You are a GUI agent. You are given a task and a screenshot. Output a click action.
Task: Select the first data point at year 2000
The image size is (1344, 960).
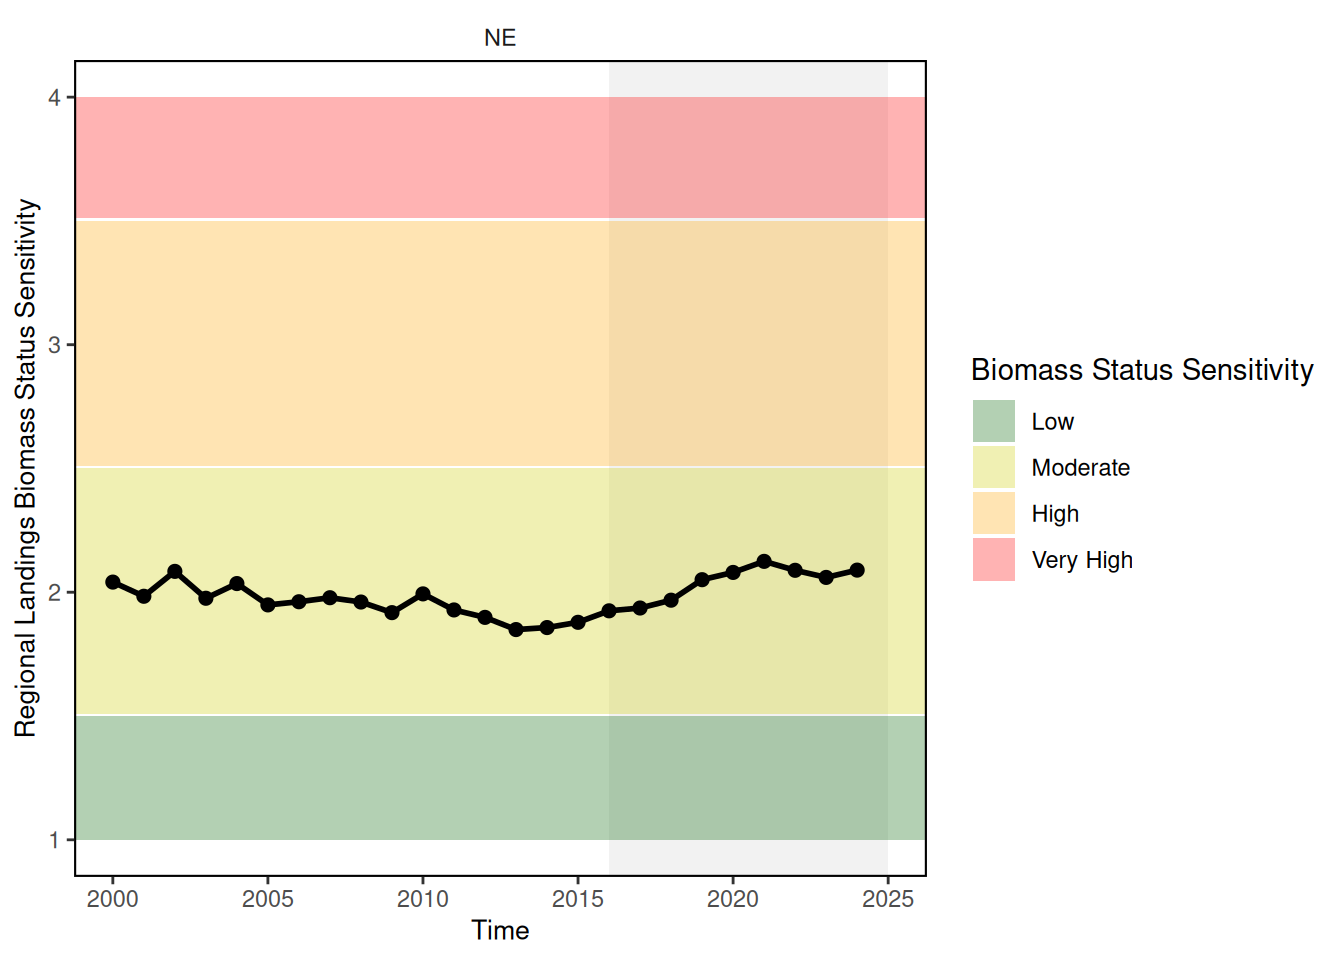click(x=113, y=582)
